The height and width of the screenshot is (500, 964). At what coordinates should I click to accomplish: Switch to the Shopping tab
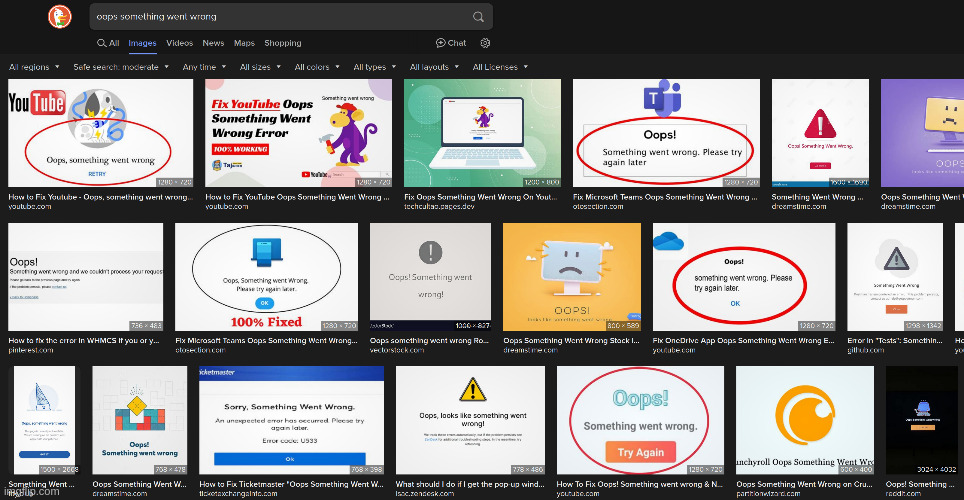[x=283, y=43]
